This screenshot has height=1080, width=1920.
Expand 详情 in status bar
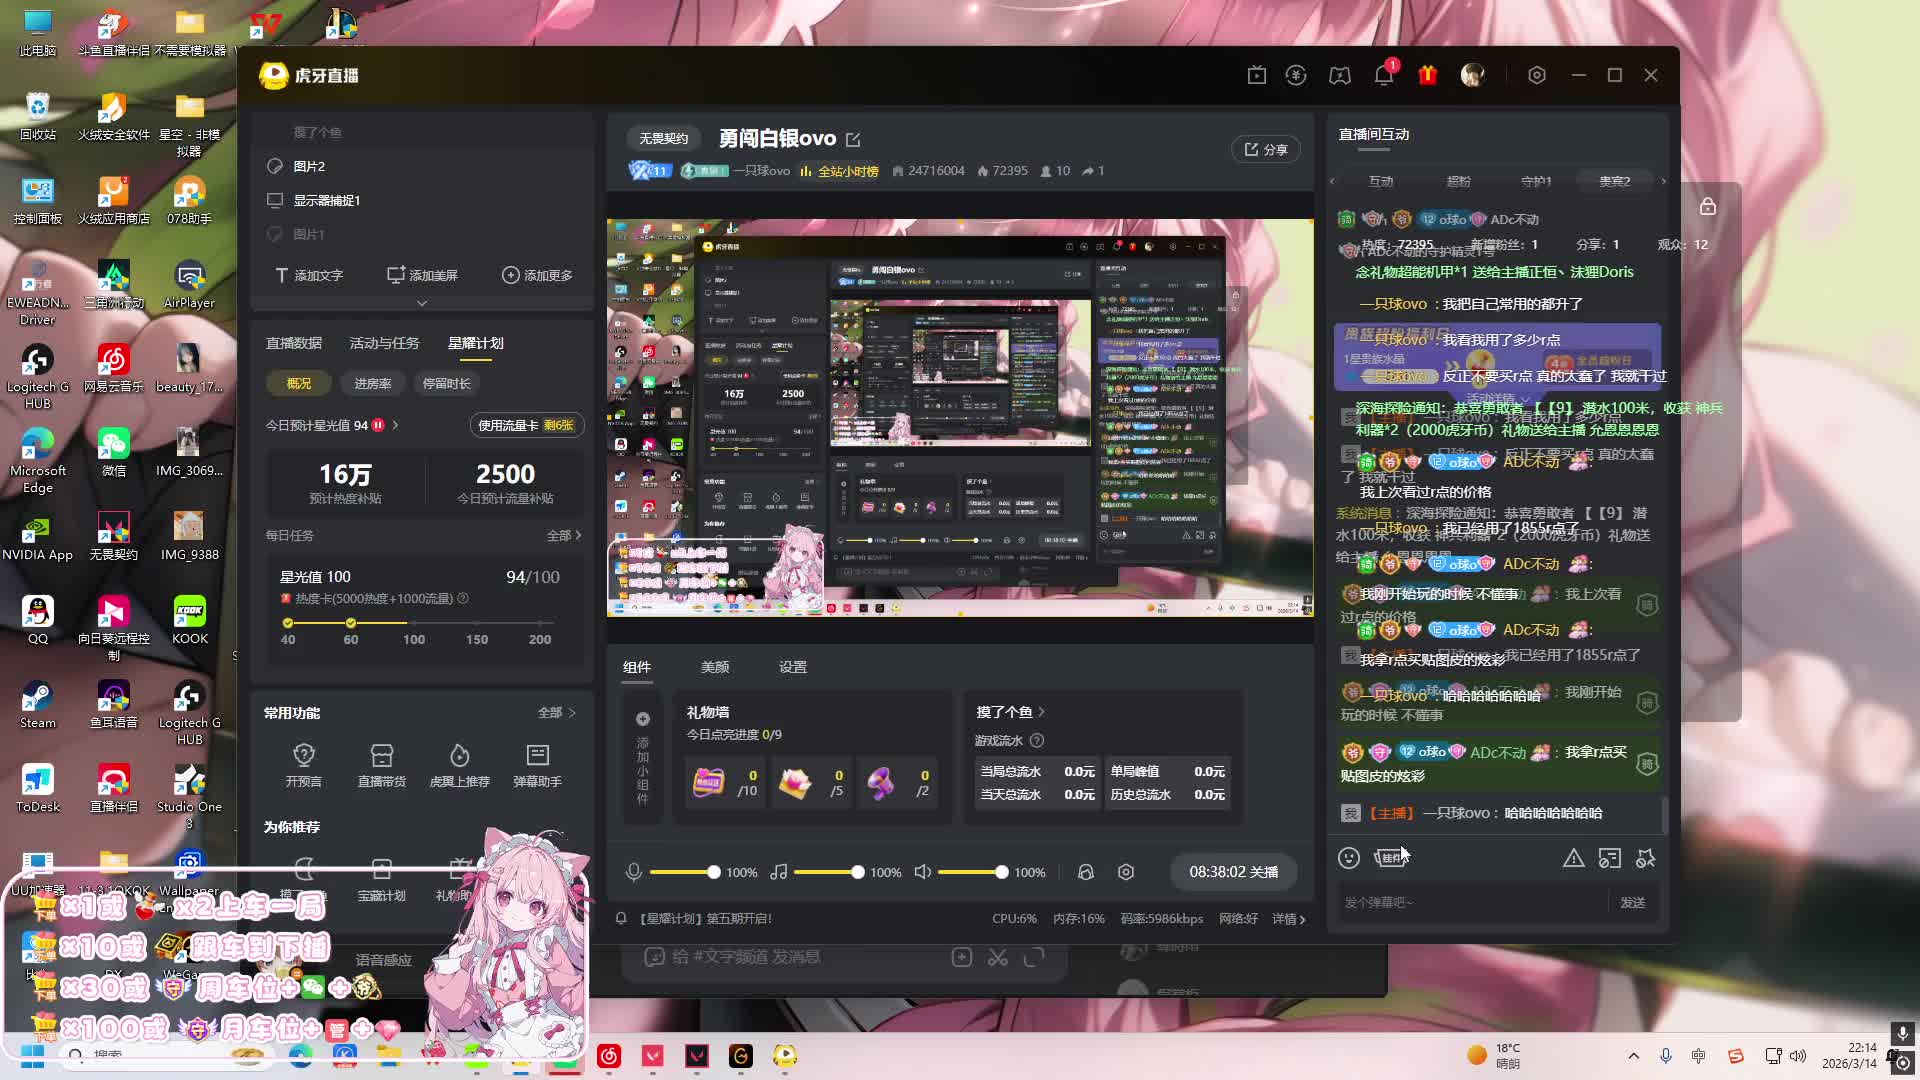[1289, 919]
